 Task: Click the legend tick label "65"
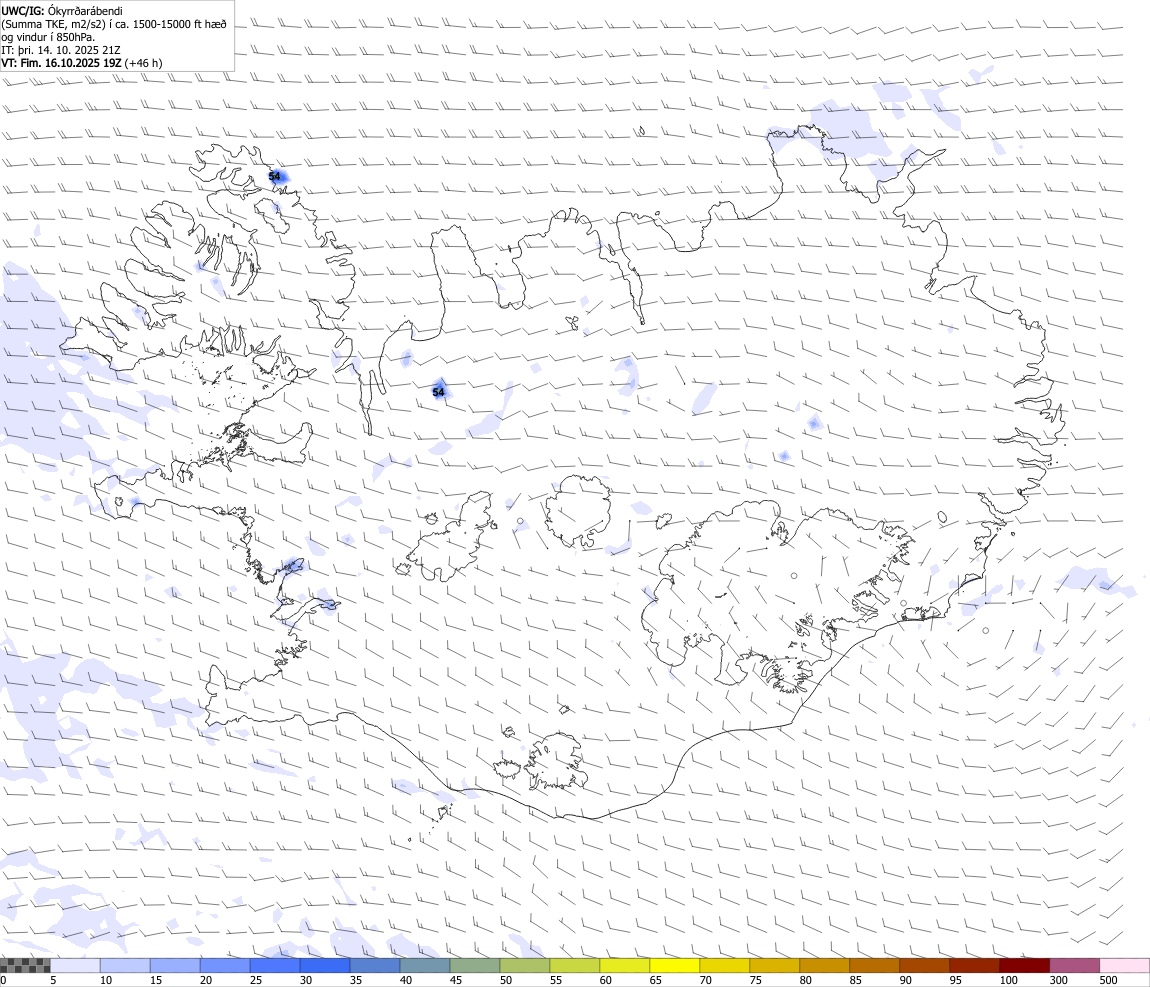coord(656,980)
